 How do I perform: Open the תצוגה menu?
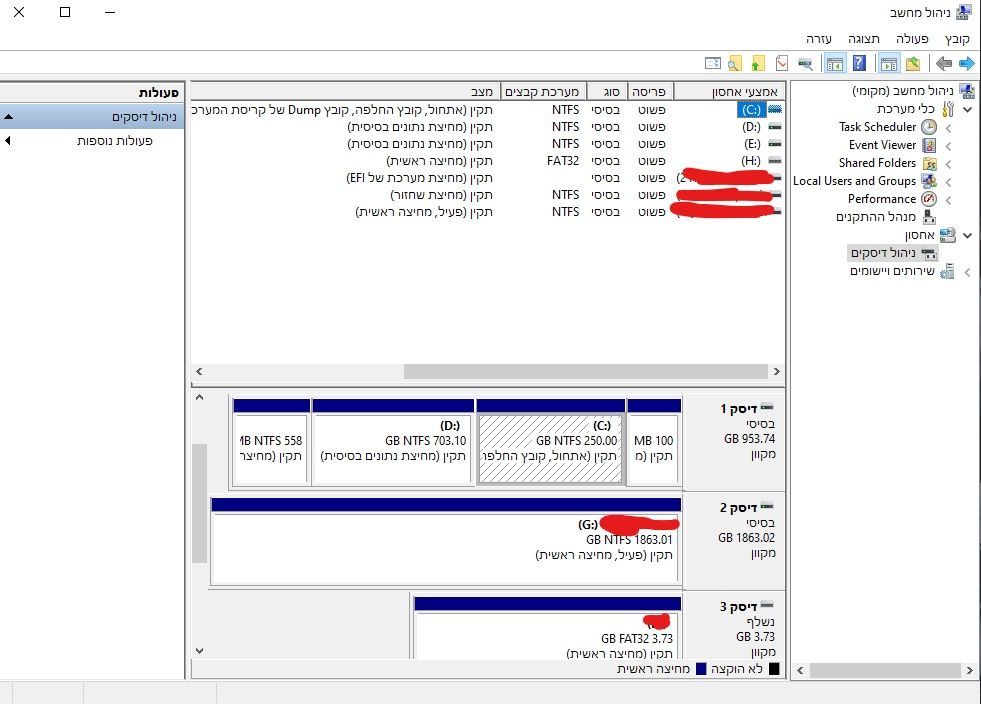(864, 39)
